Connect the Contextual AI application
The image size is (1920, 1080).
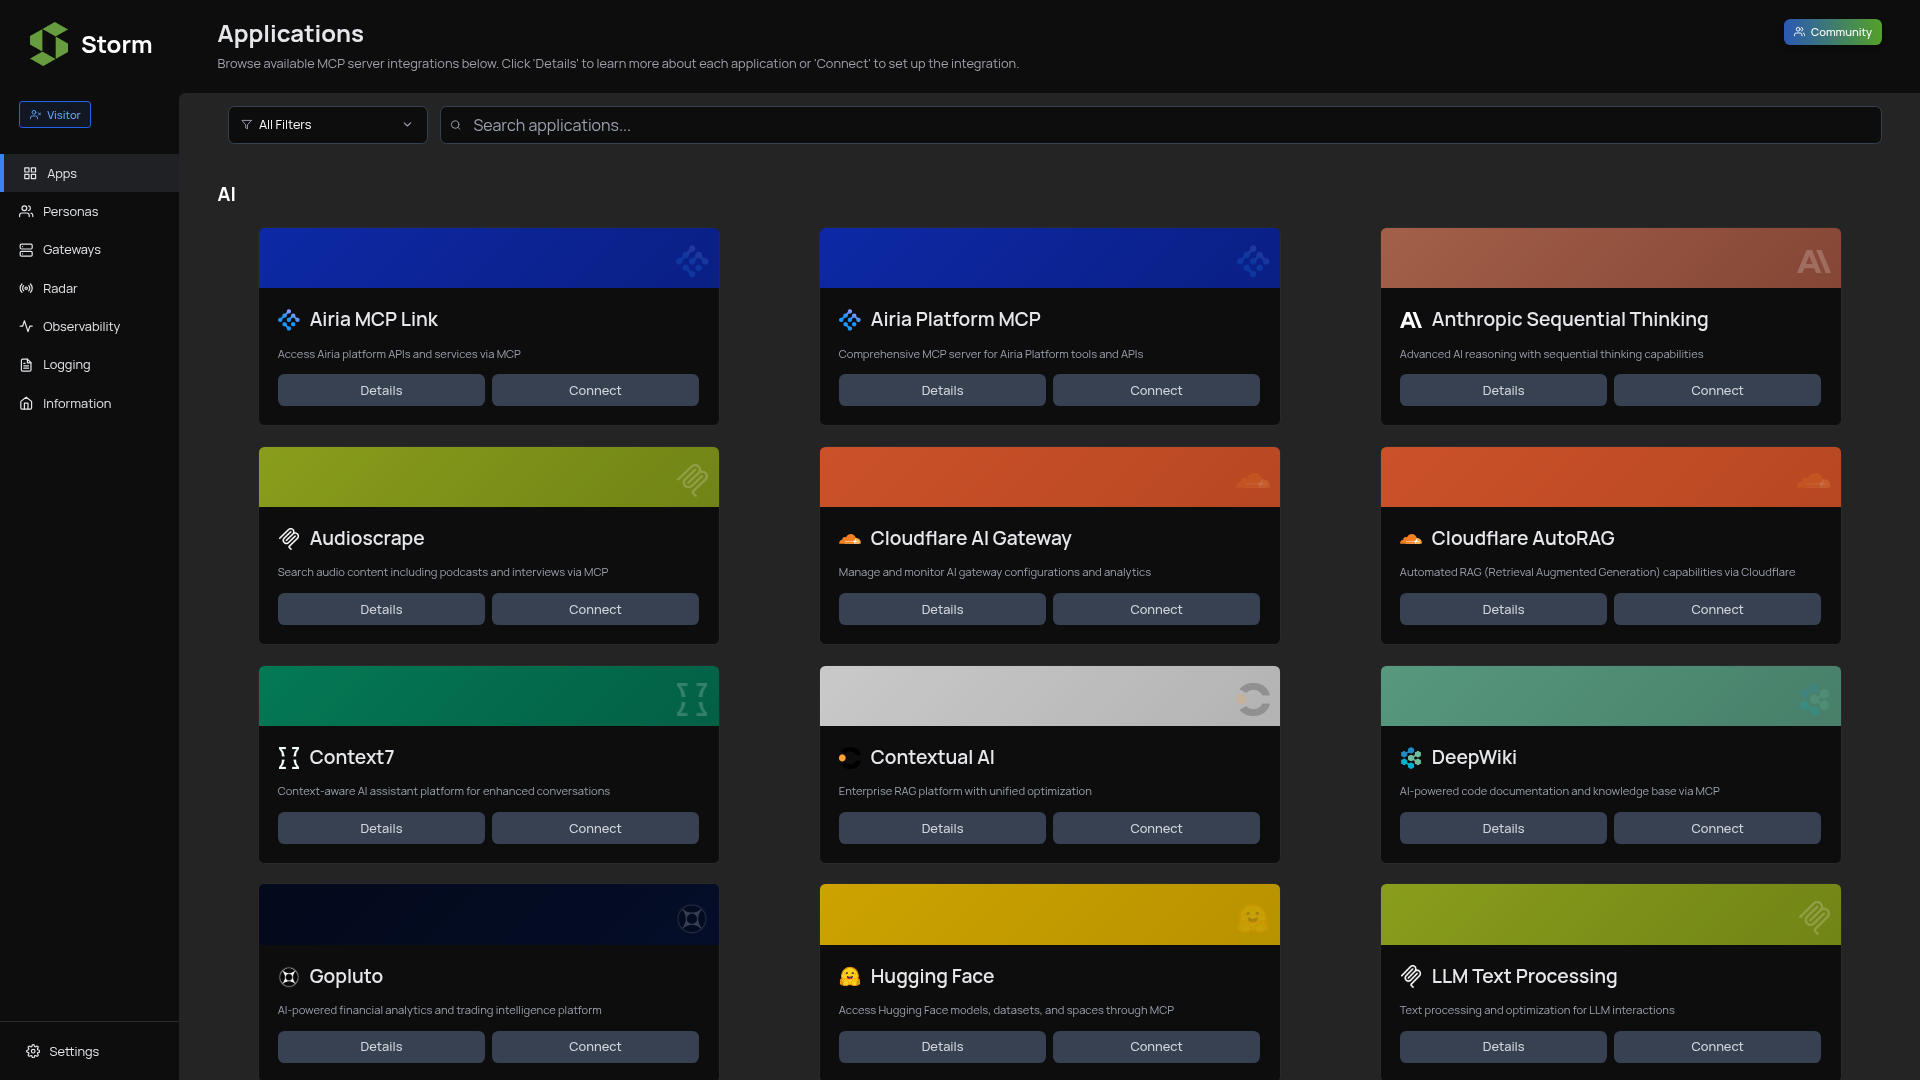tap(1155, 829)
